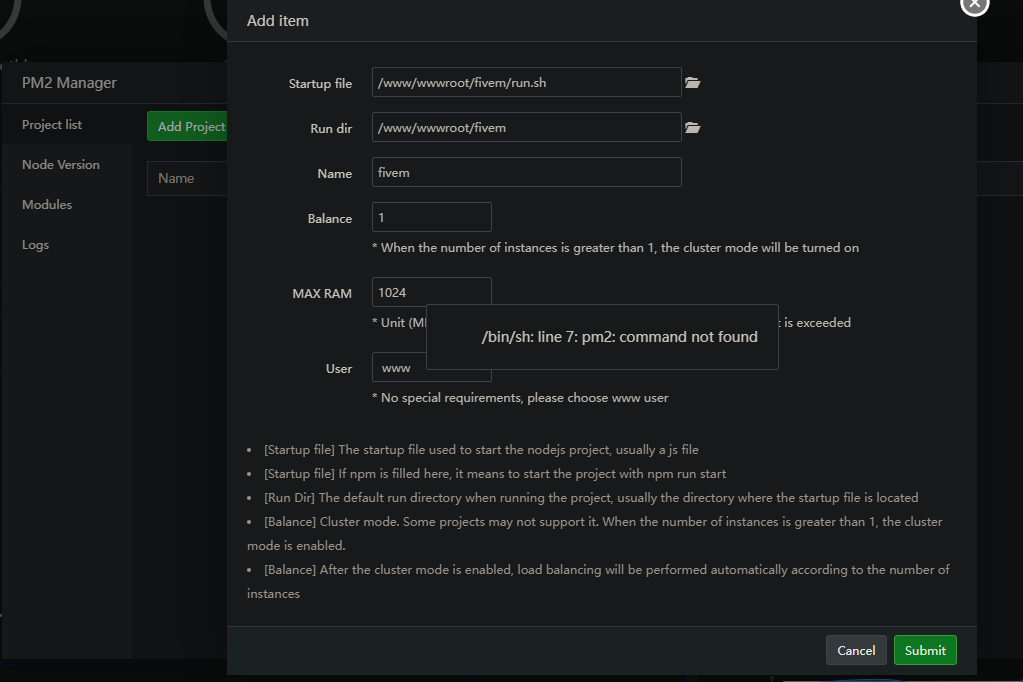Open folder picker for Run dir
Viewport: 1023px width, 682px height.
(x=692, y=128)
